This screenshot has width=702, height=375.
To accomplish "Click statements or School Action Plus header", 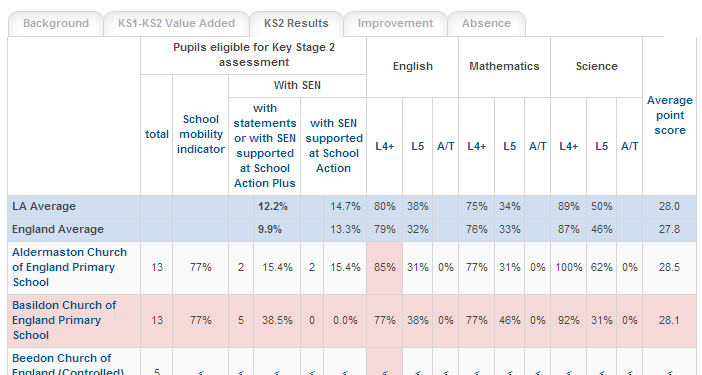I will (x=265, y=145).
